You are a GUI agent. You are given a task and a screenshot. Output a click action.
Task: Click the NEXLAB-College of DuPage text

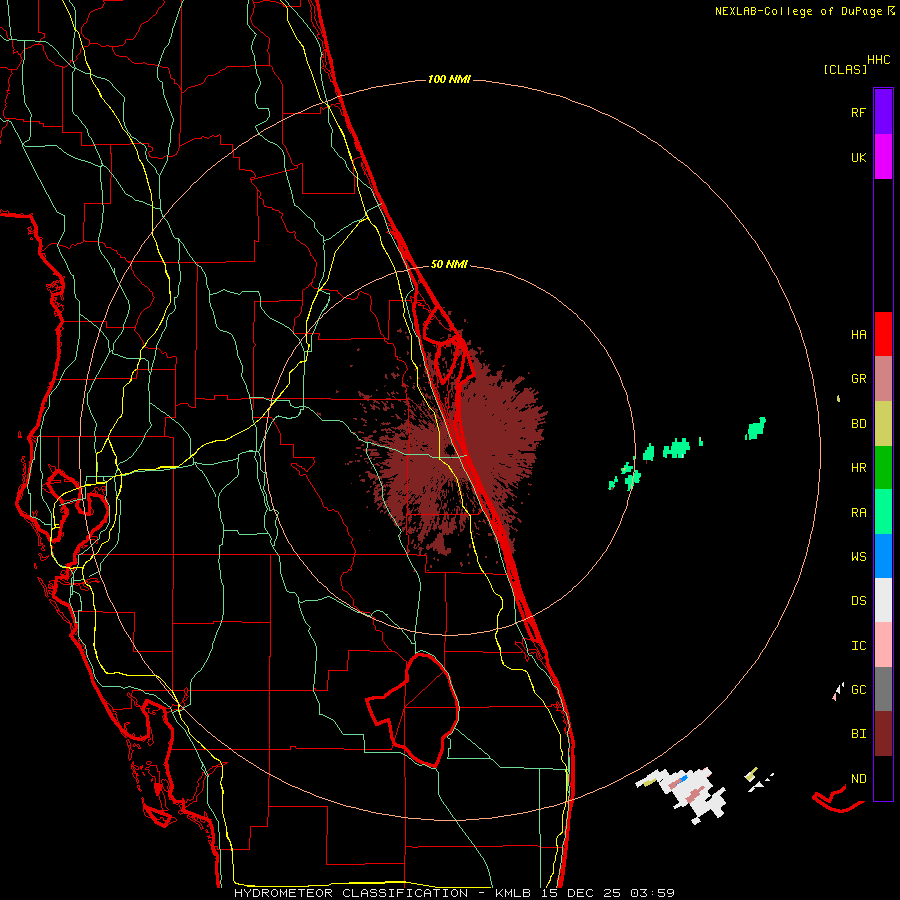pyautogui.click(x=800, y=11)
